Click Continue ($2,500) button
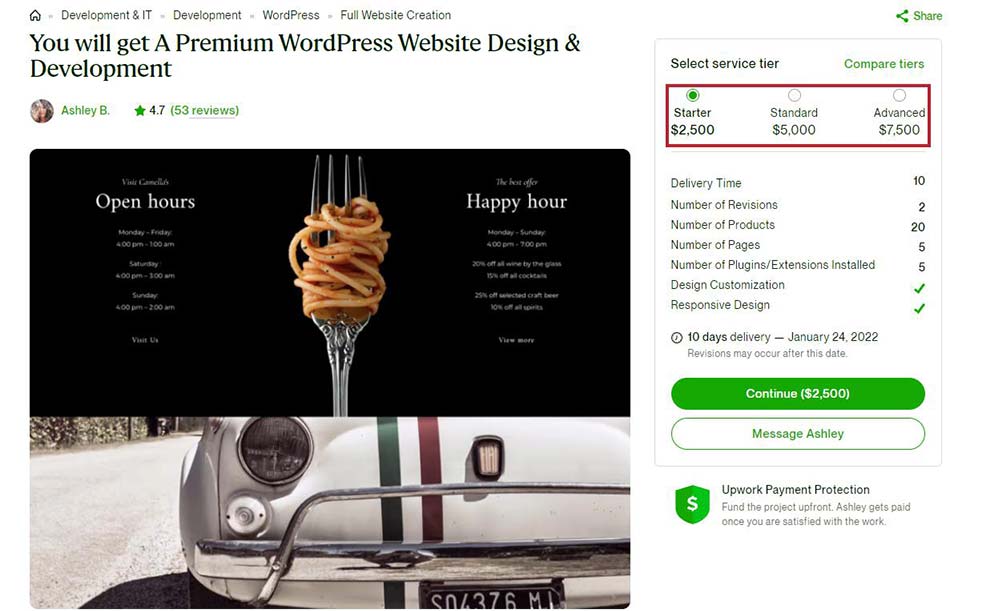 tap(798, 393)
